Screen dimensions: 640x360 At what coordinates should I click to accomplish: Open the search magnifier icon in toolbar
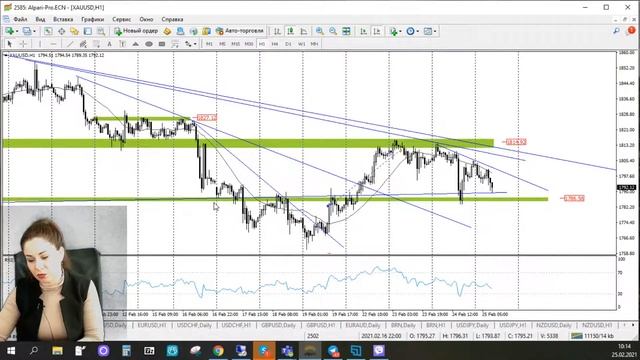click(x=616, y=31)
